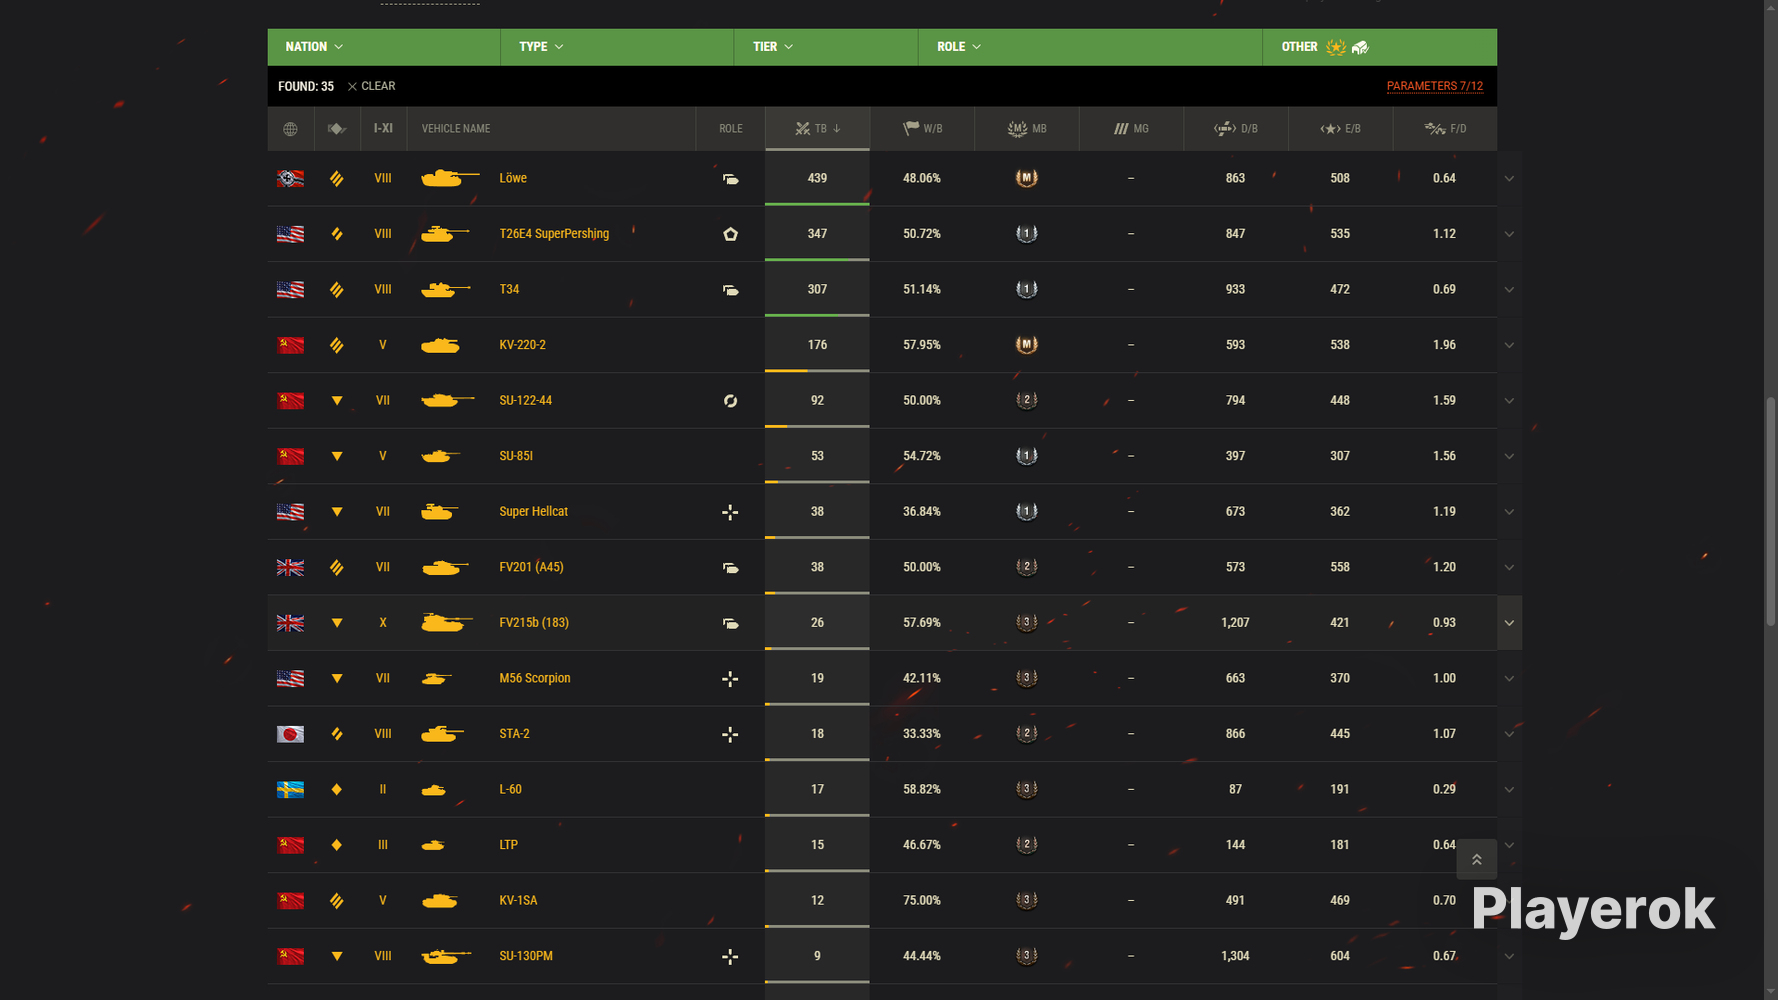1778x1000 pixels.
Task: Sort by the nation globe column icon
Action: pos(290,129)
